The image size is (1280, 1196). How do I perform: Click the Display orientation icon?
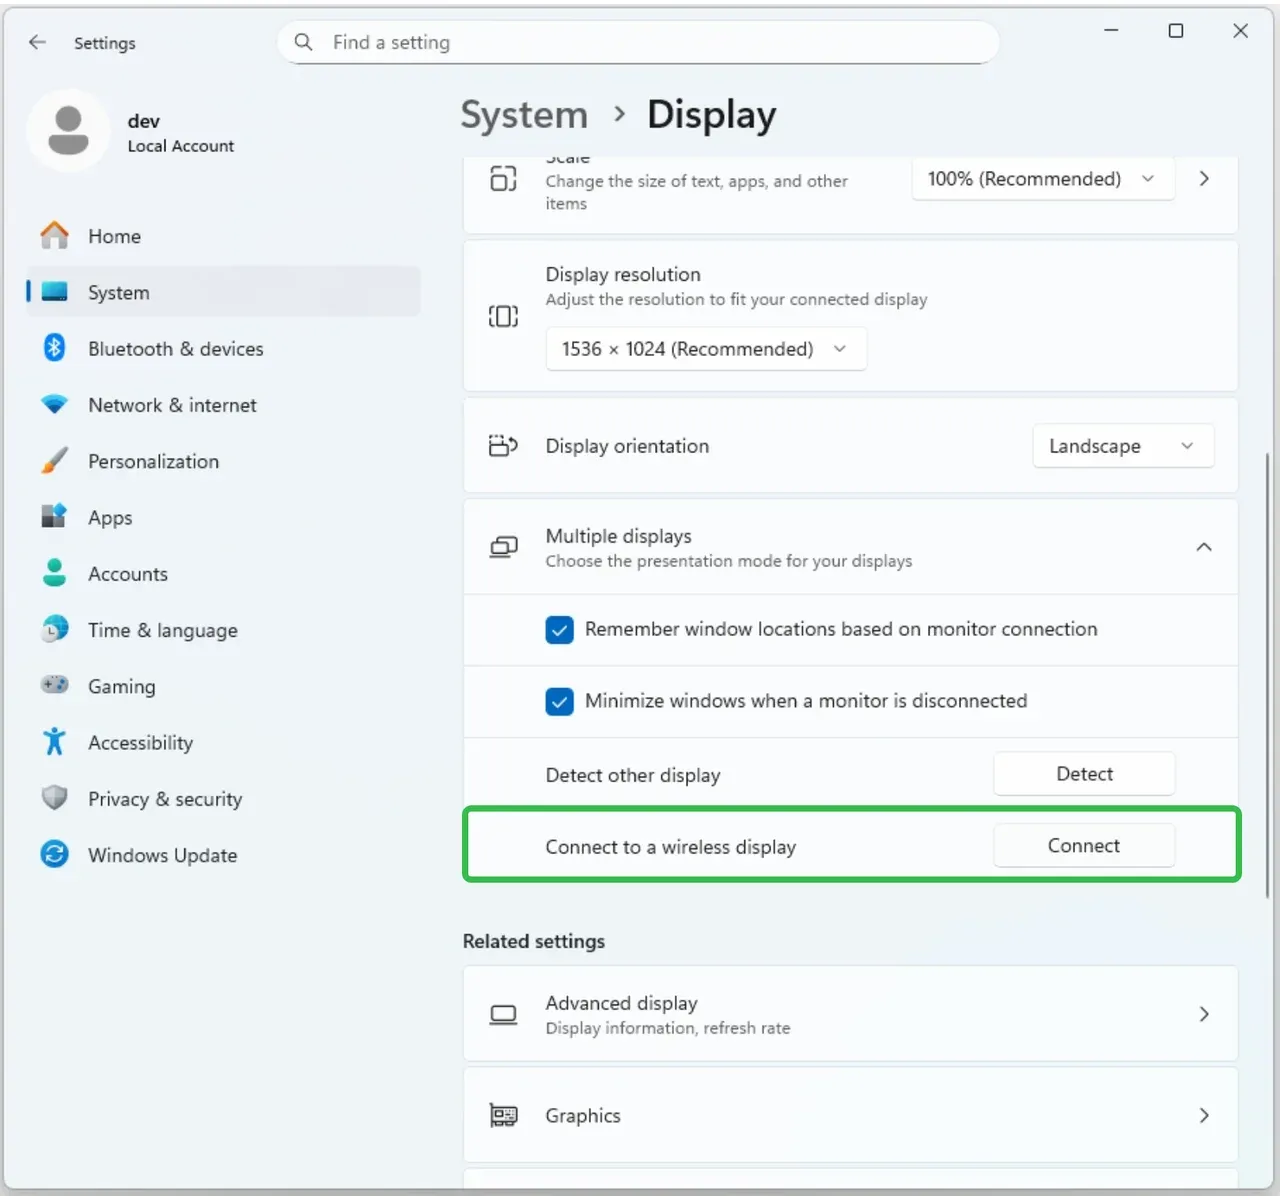pyautogui.click(x=503, y=446)
